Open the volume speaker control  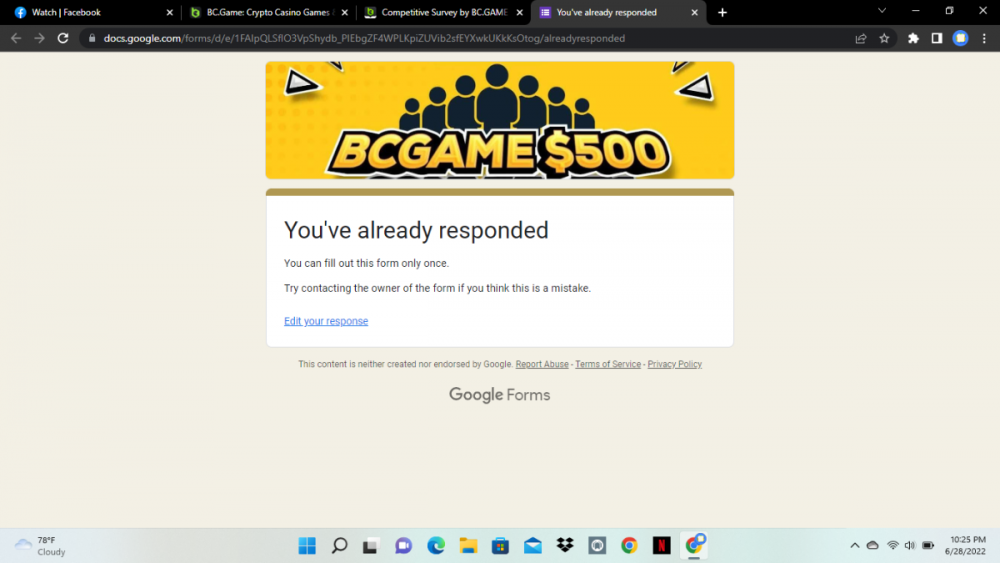pos(909,546)
